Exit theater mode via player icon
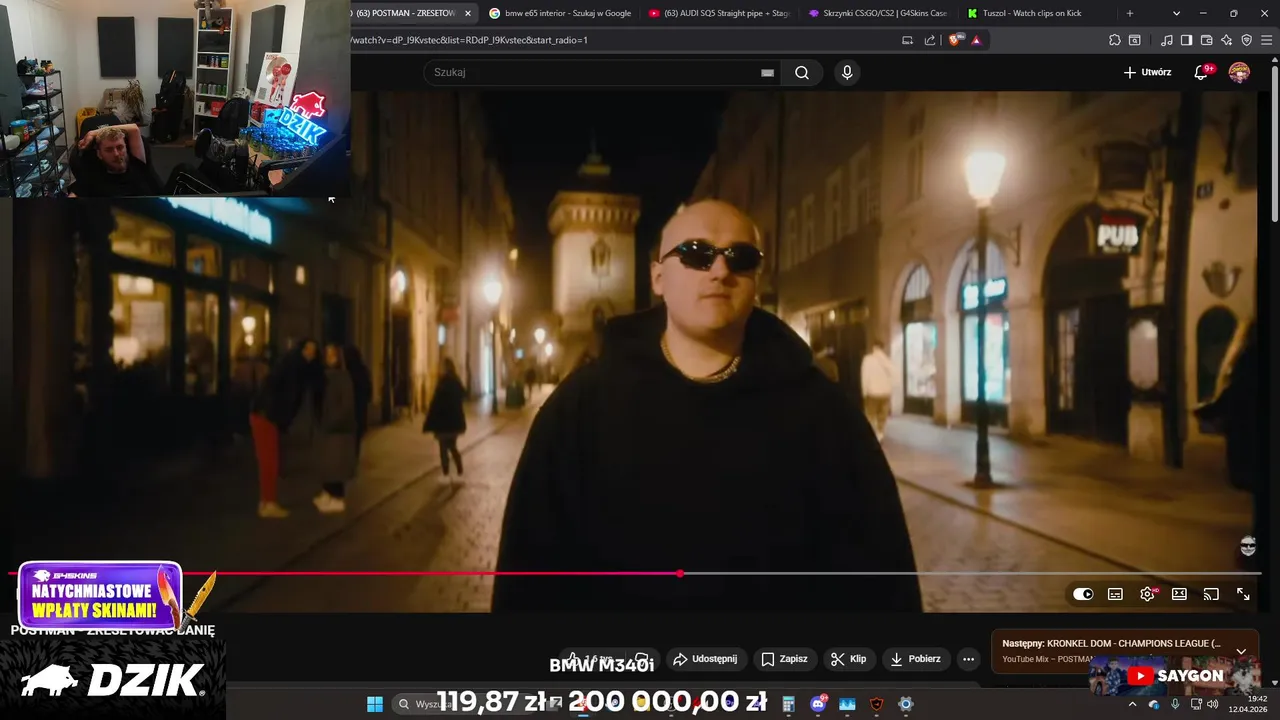Screen dimensions: 1280x720 point(1179,594)
